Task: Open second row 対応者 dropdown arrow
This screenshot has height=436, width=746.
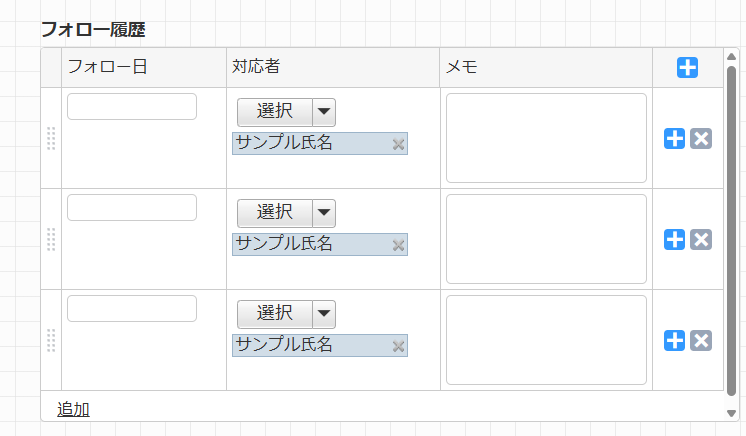Action: (324, 213)
